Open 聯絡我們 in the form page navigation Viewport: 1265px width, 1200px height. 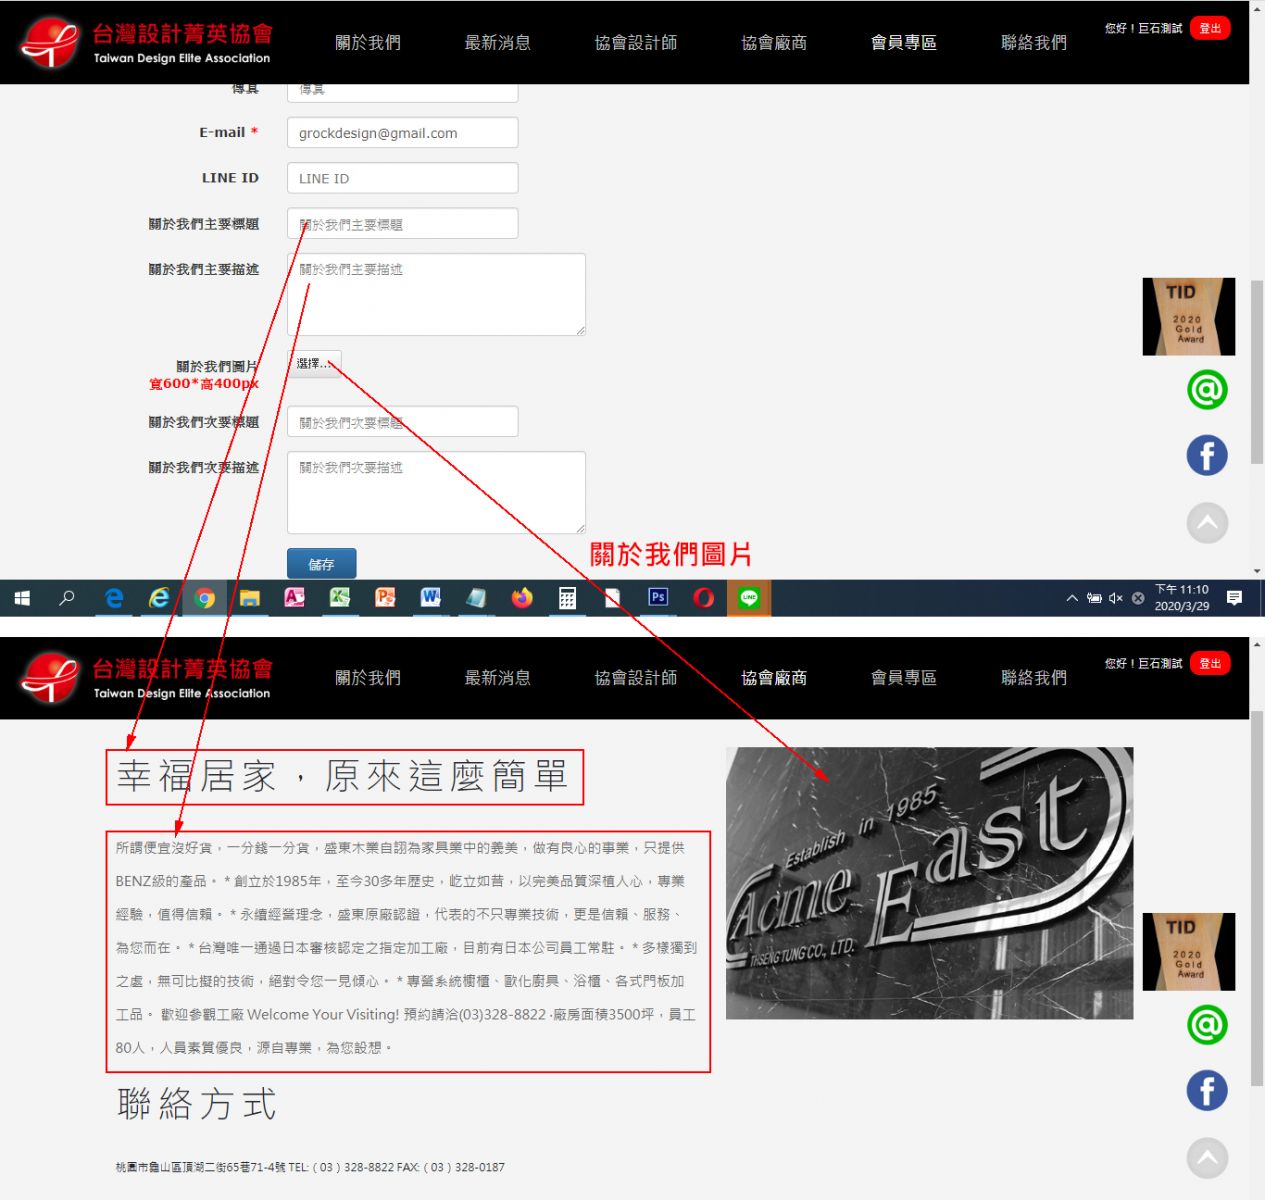[1034, 42]
